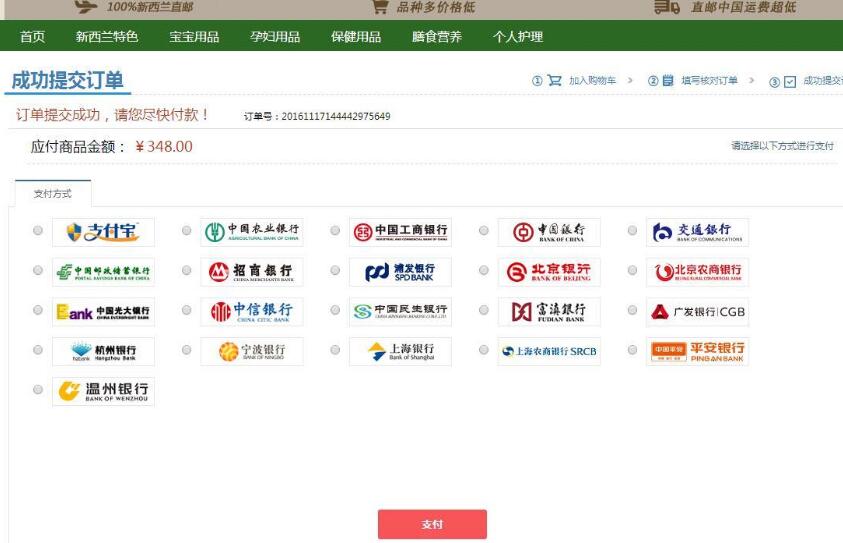Click the Postal Savings Bank logo

pyautogui.click(x=103, y=272)
